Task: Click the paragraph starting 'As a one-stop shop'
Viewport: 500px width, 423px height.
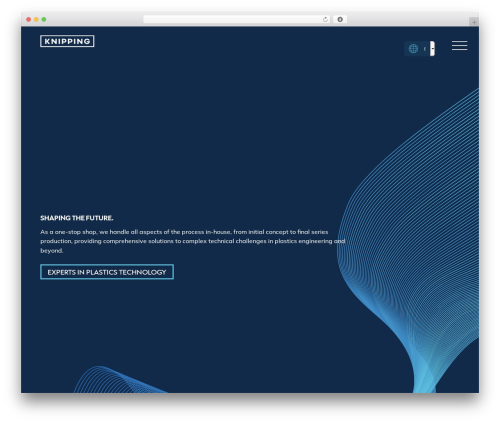Action: tap(193, 241)
